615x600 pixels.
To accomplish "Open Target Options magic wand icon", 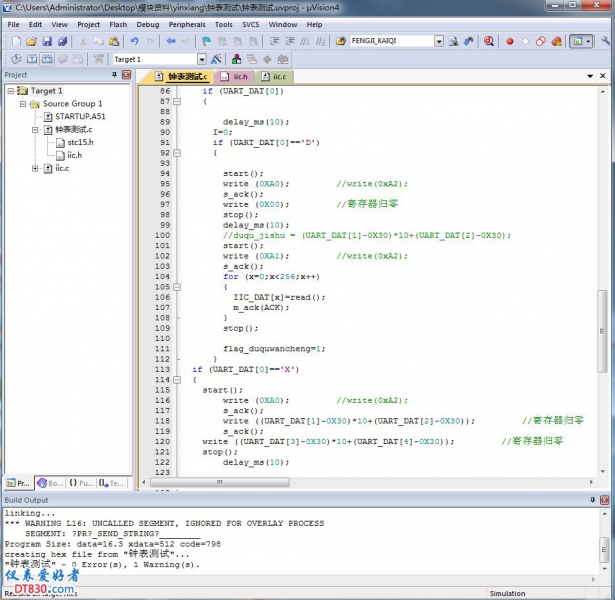I will 216,59.
